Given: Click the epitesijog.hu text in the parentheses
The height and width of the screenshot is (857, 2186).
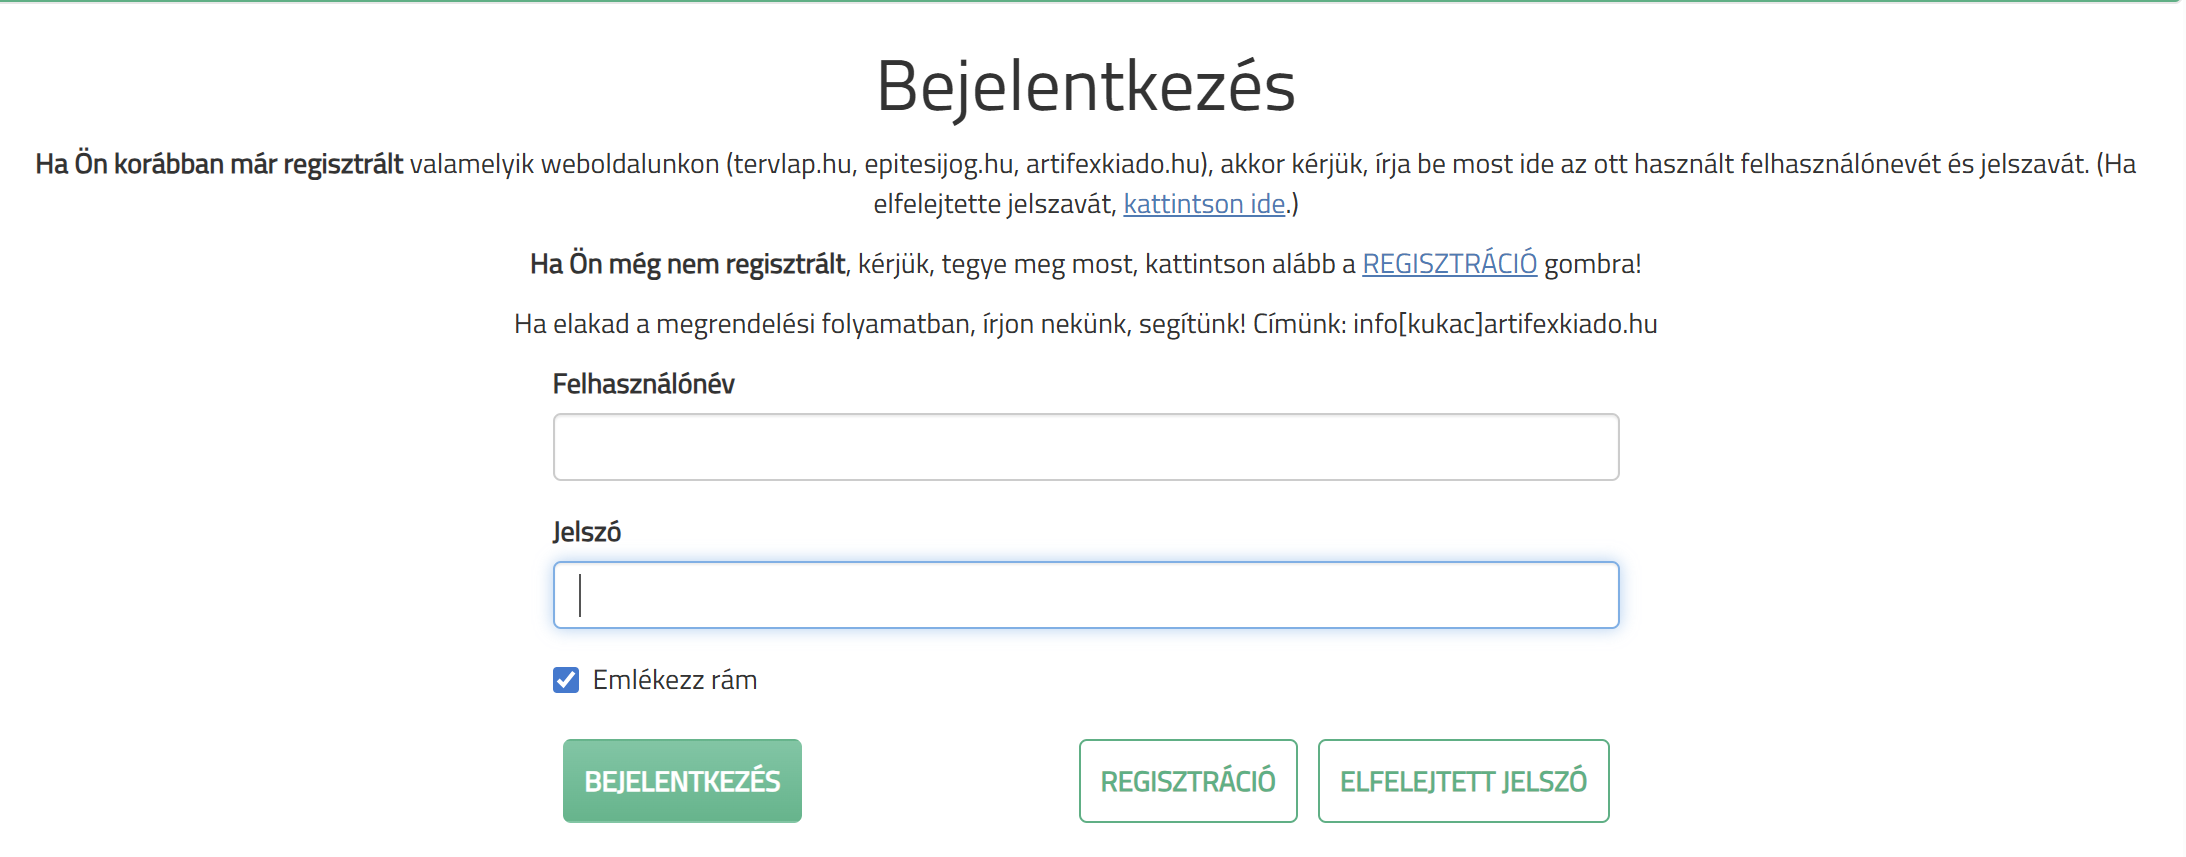Looking at the screenshot, I should tap(938, 164).
